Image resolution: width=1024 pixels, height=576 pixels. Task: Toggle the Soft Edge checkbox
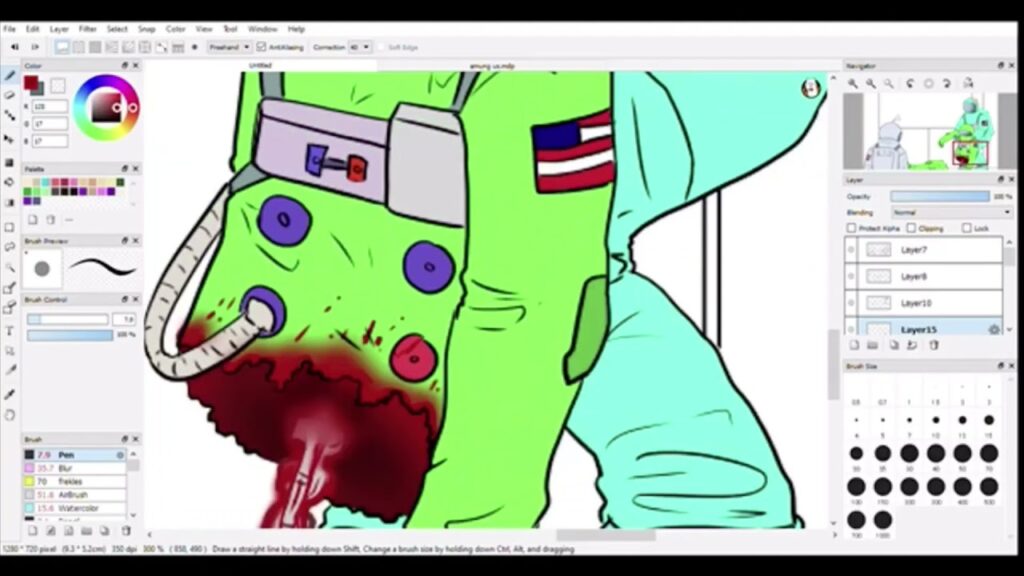pos(382,47)
